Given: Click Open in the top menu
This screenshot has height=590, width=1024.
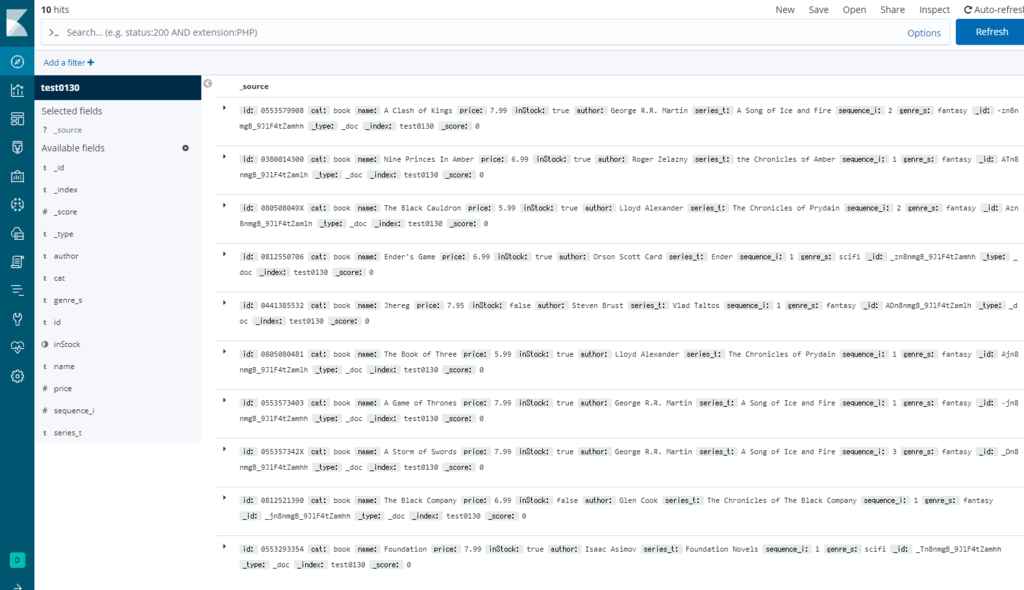Looking at the screenshot, I should pyautogui.click(x=854, y=10).
